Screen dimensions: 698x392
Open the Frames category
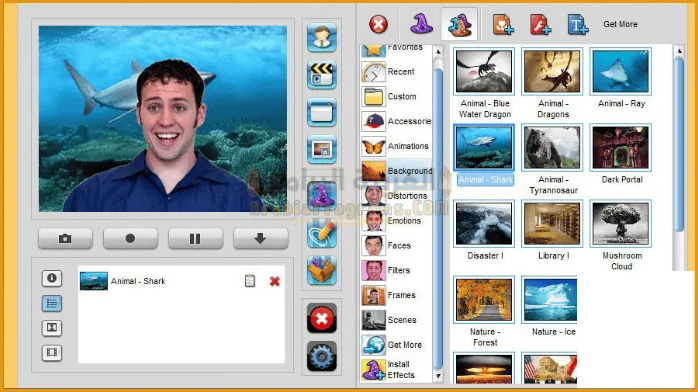click(x=396, y=295)
